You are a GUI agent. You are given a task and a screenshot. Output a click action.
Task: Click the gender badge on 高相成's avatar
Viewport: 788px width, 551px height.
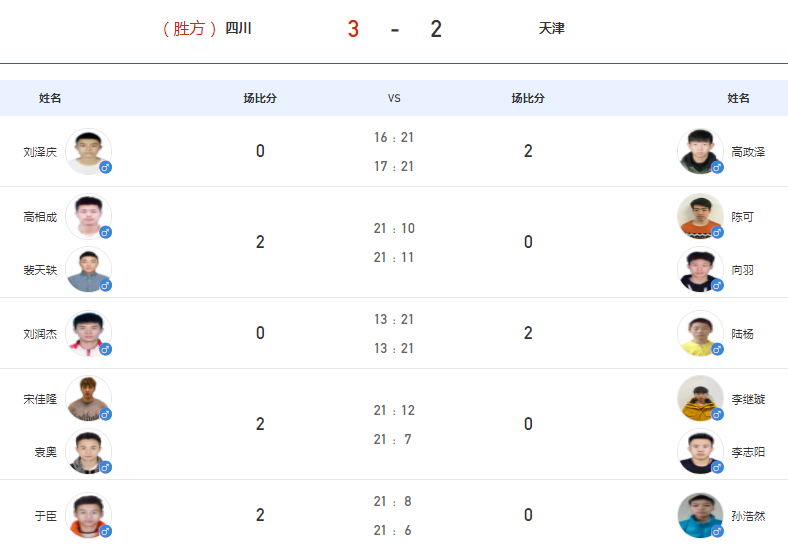[x=106, y=232]
